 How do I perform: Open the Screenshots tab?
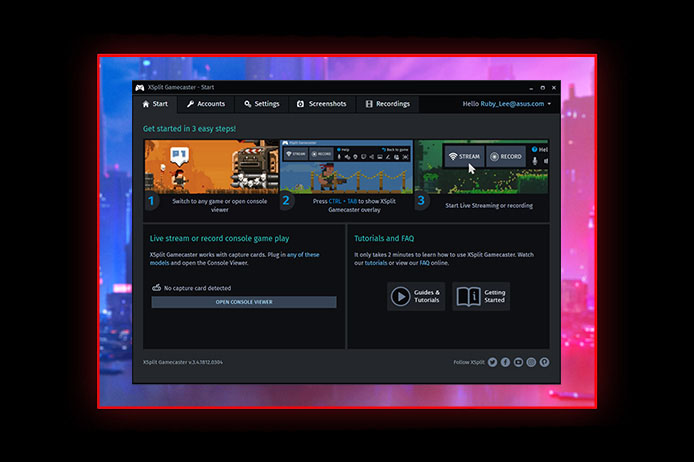(x=322, y=104)
